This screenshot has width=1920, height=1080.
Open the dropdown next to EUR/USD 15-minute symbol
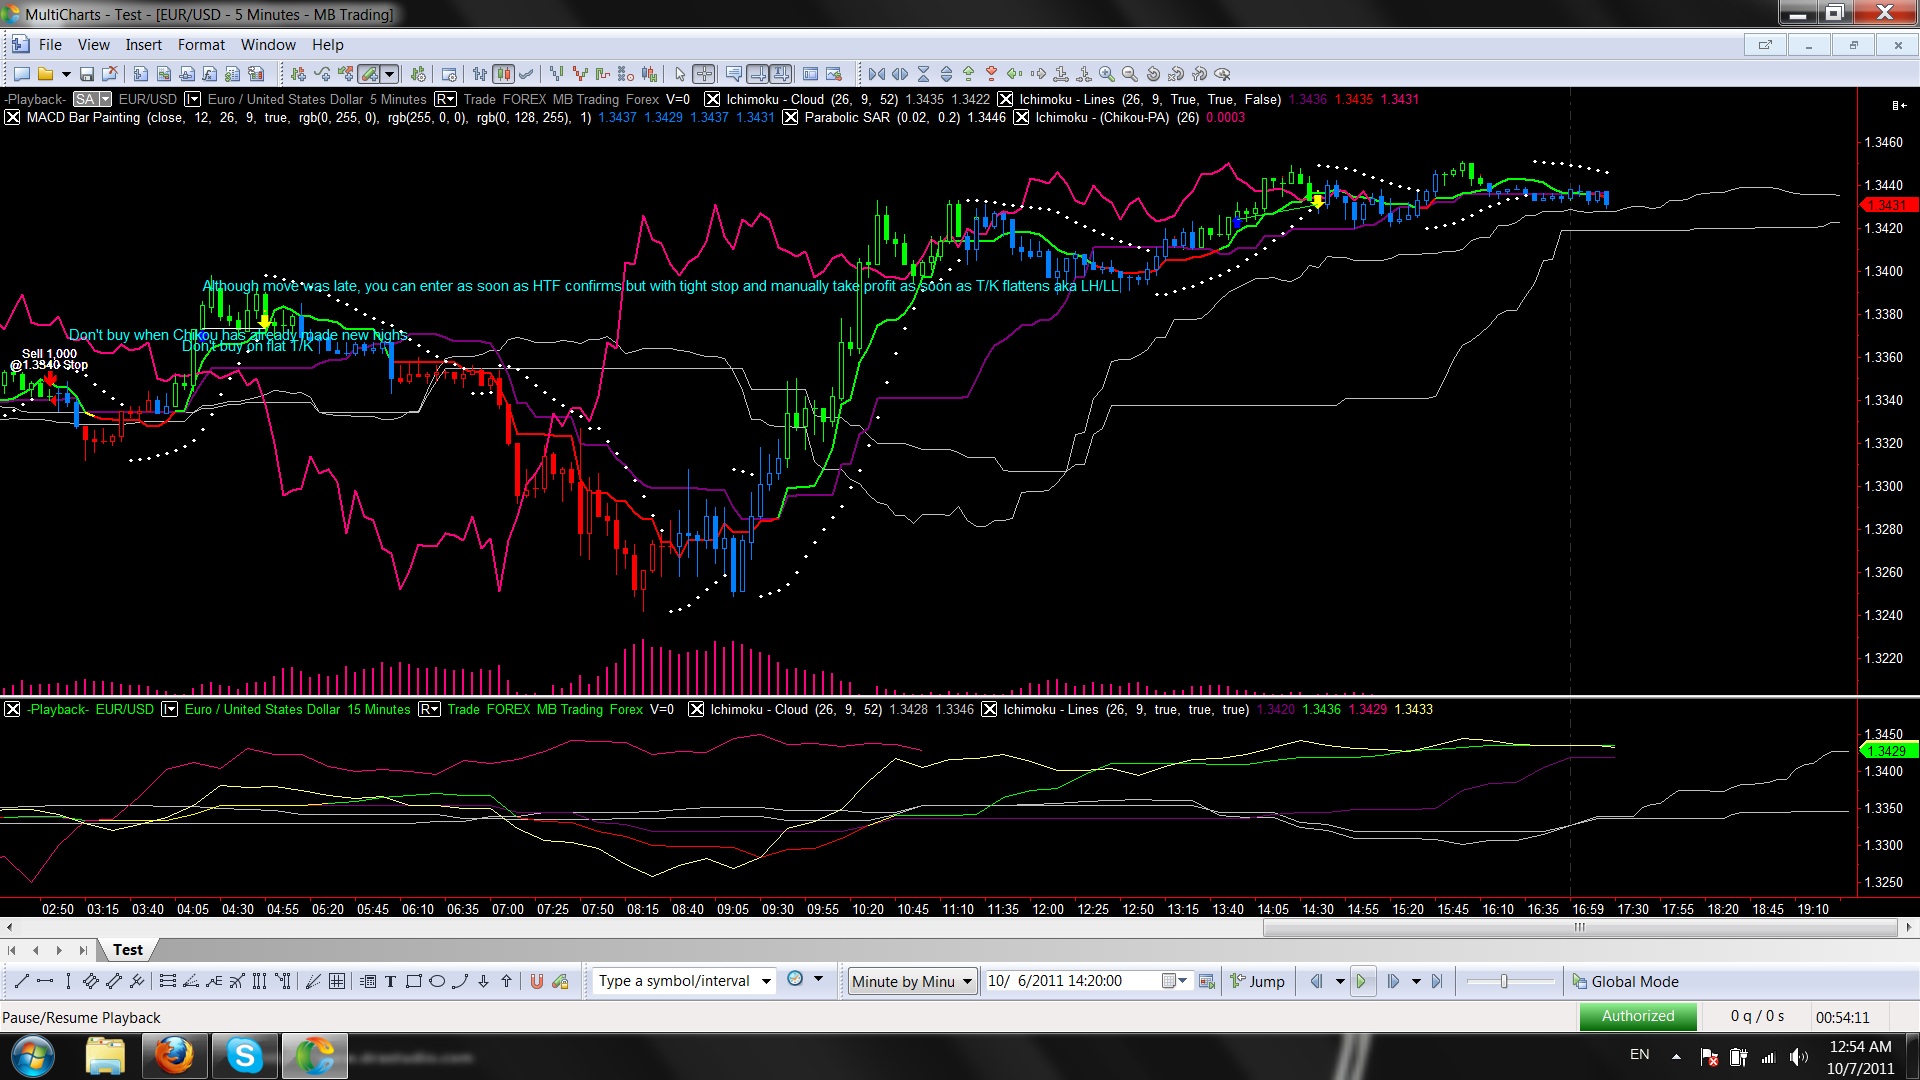(x=170, y=709)
